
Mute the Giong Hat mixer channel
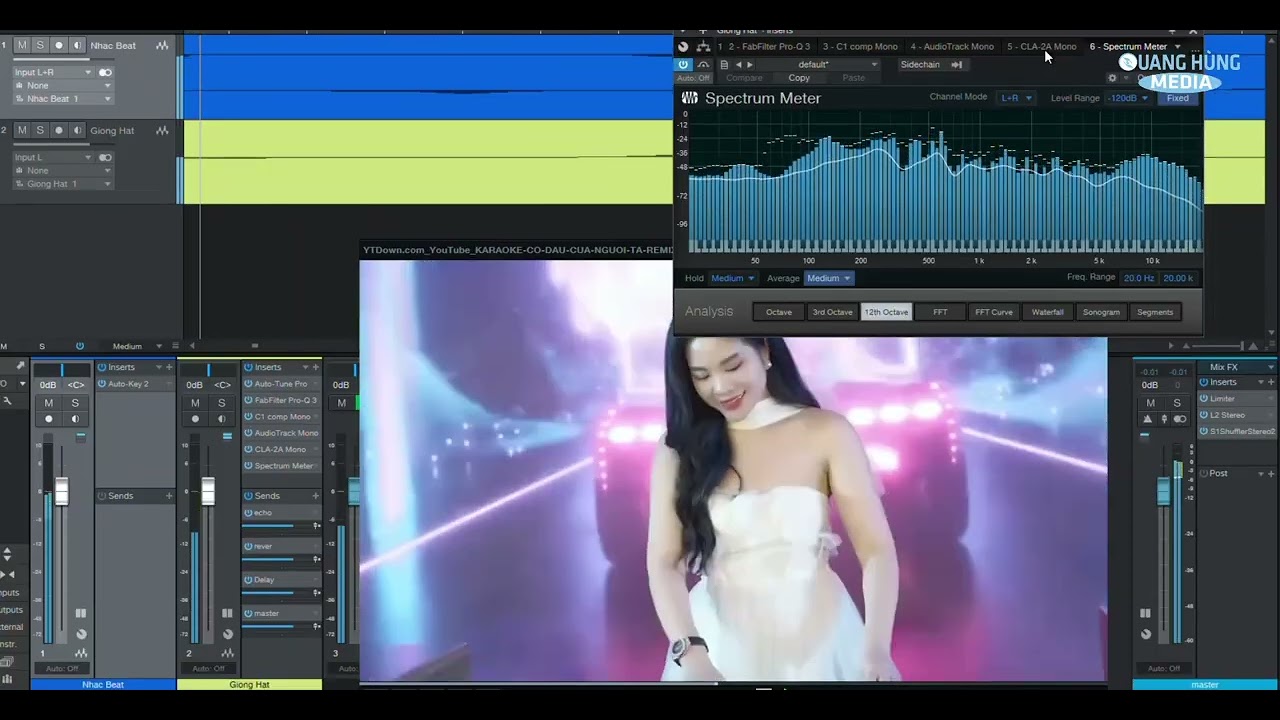pos(195,403)
